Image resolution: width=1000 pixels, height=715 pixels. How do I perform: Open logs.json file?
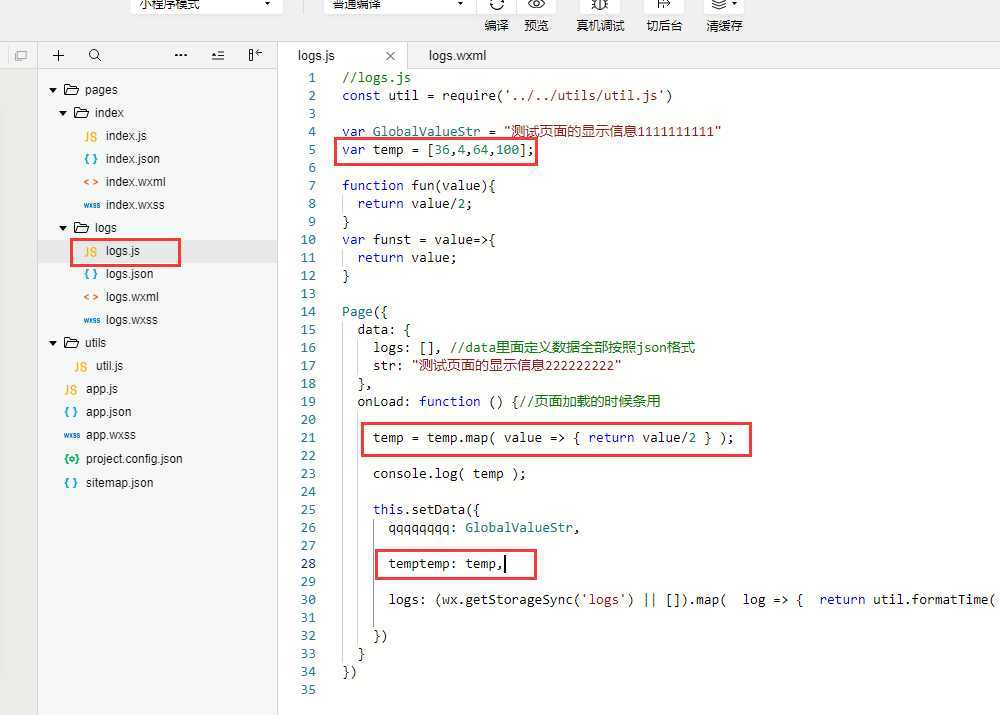(x=129, y=274)
